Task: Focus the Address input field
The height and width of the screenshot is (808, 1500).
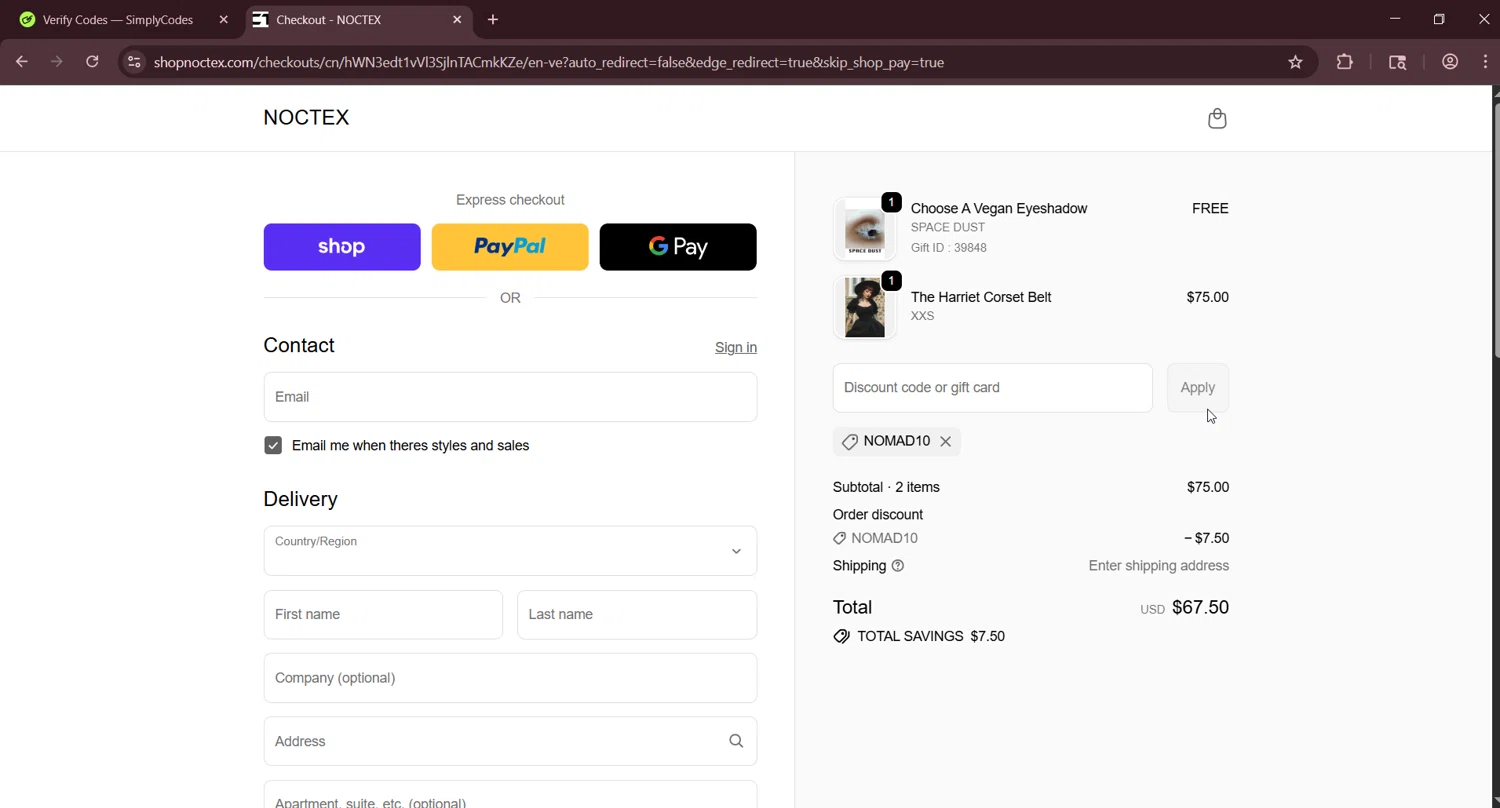Action: point(510,741)
